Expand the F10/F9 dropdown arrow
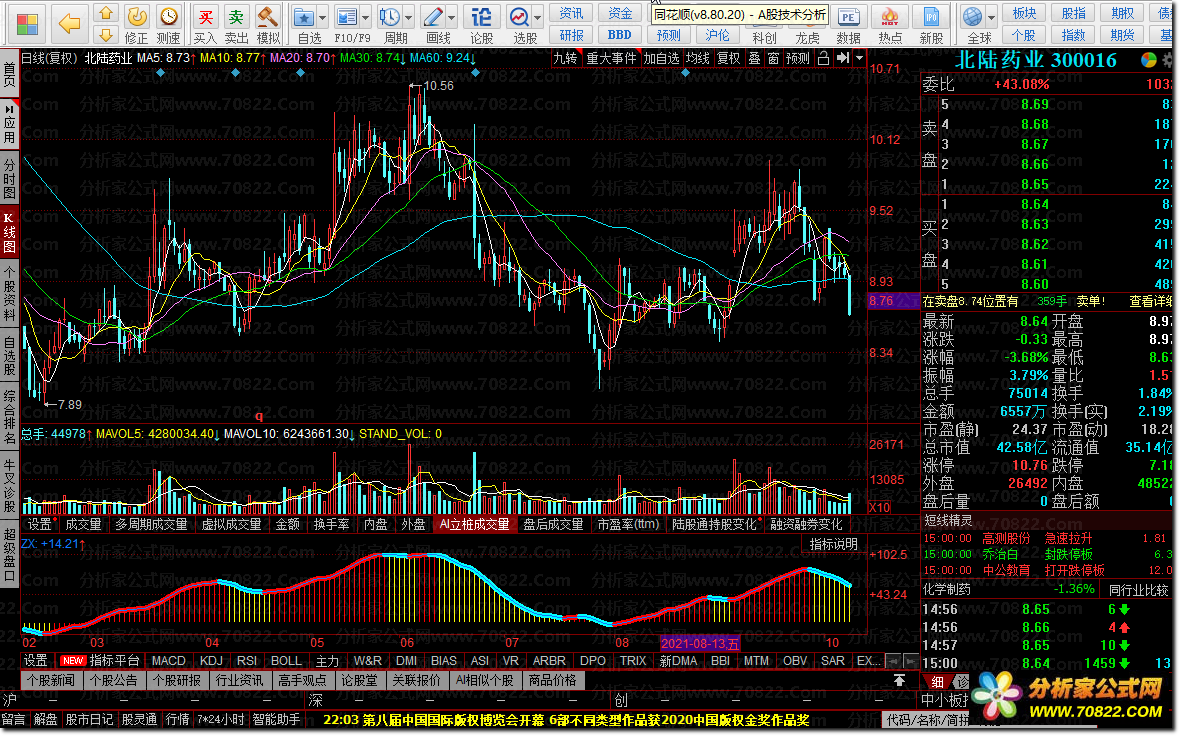The image size is (1181, 736). 366,17
